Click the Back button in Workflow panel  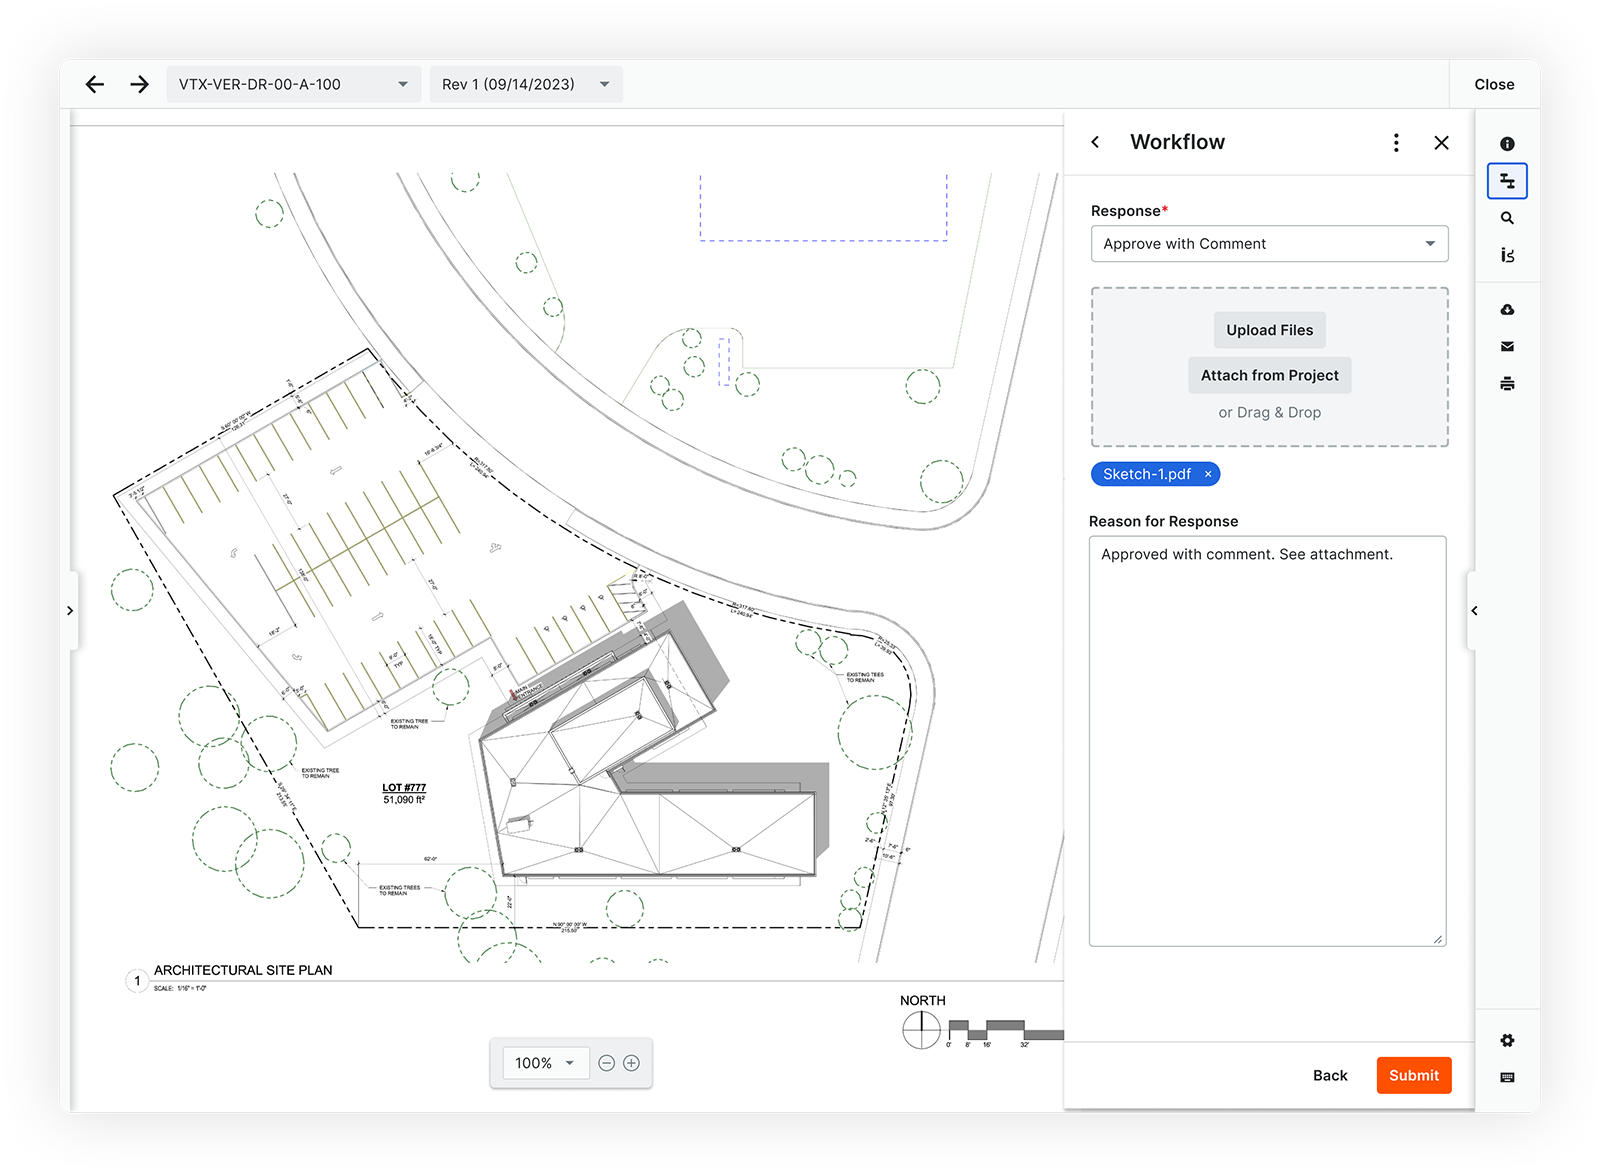tap(1330, 1075)
